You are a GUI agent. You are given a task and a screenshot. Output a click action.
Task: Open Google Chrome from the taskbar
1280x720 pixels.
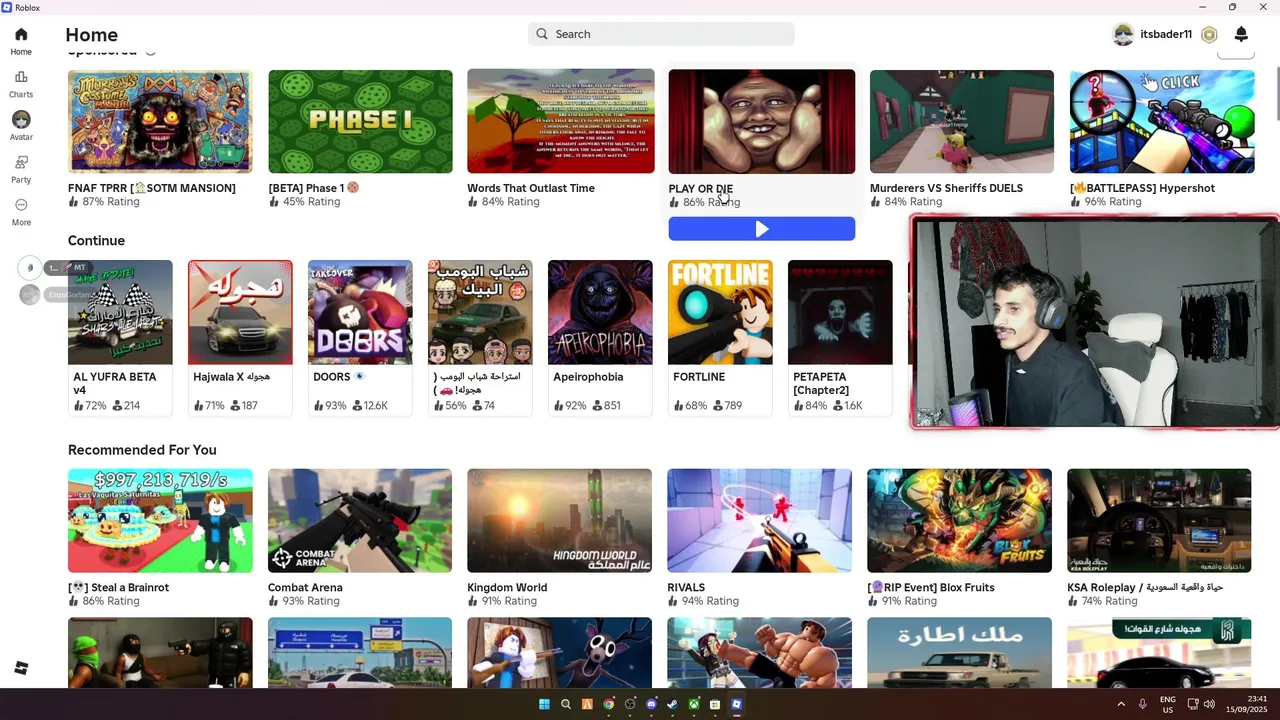609,704
